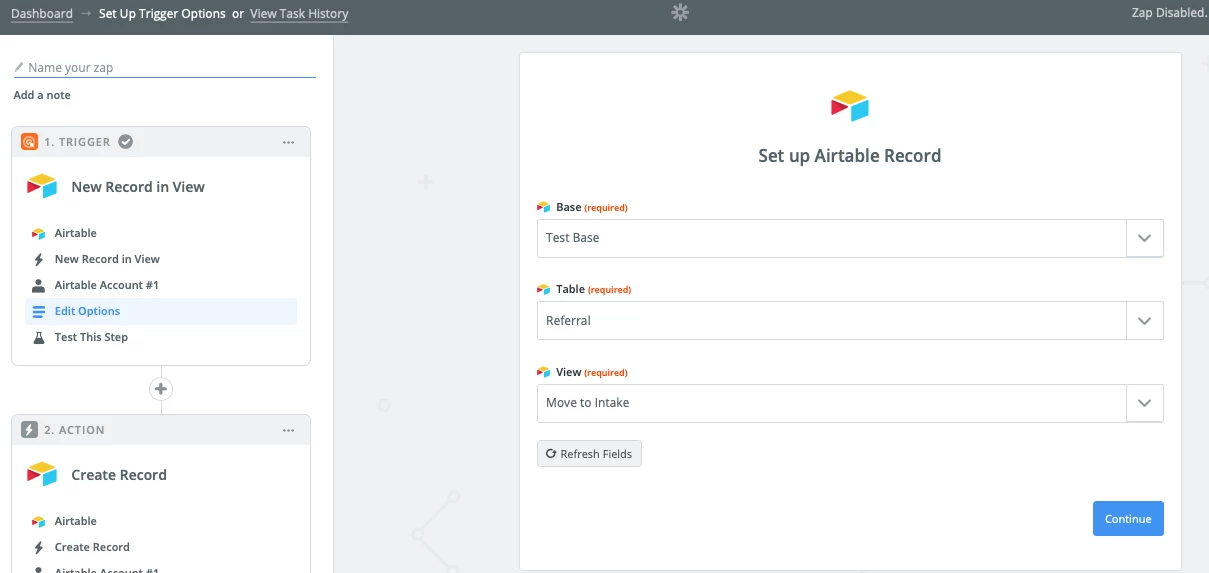Click the orange trigger step icon

point(30,142)
